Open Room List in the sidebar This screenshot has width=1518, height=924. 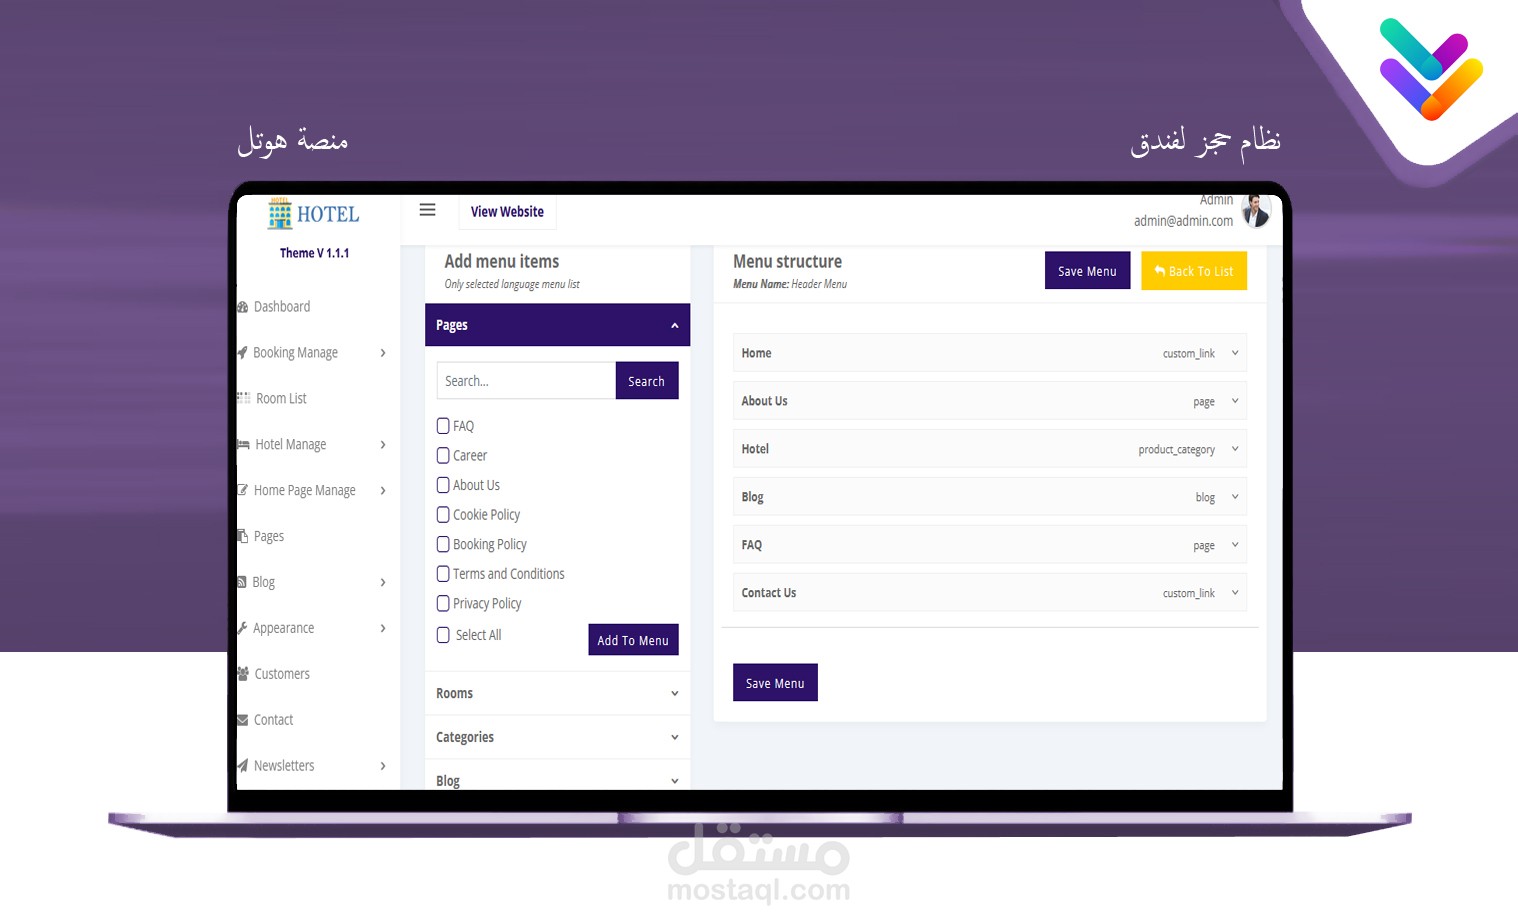click(281, 398)
